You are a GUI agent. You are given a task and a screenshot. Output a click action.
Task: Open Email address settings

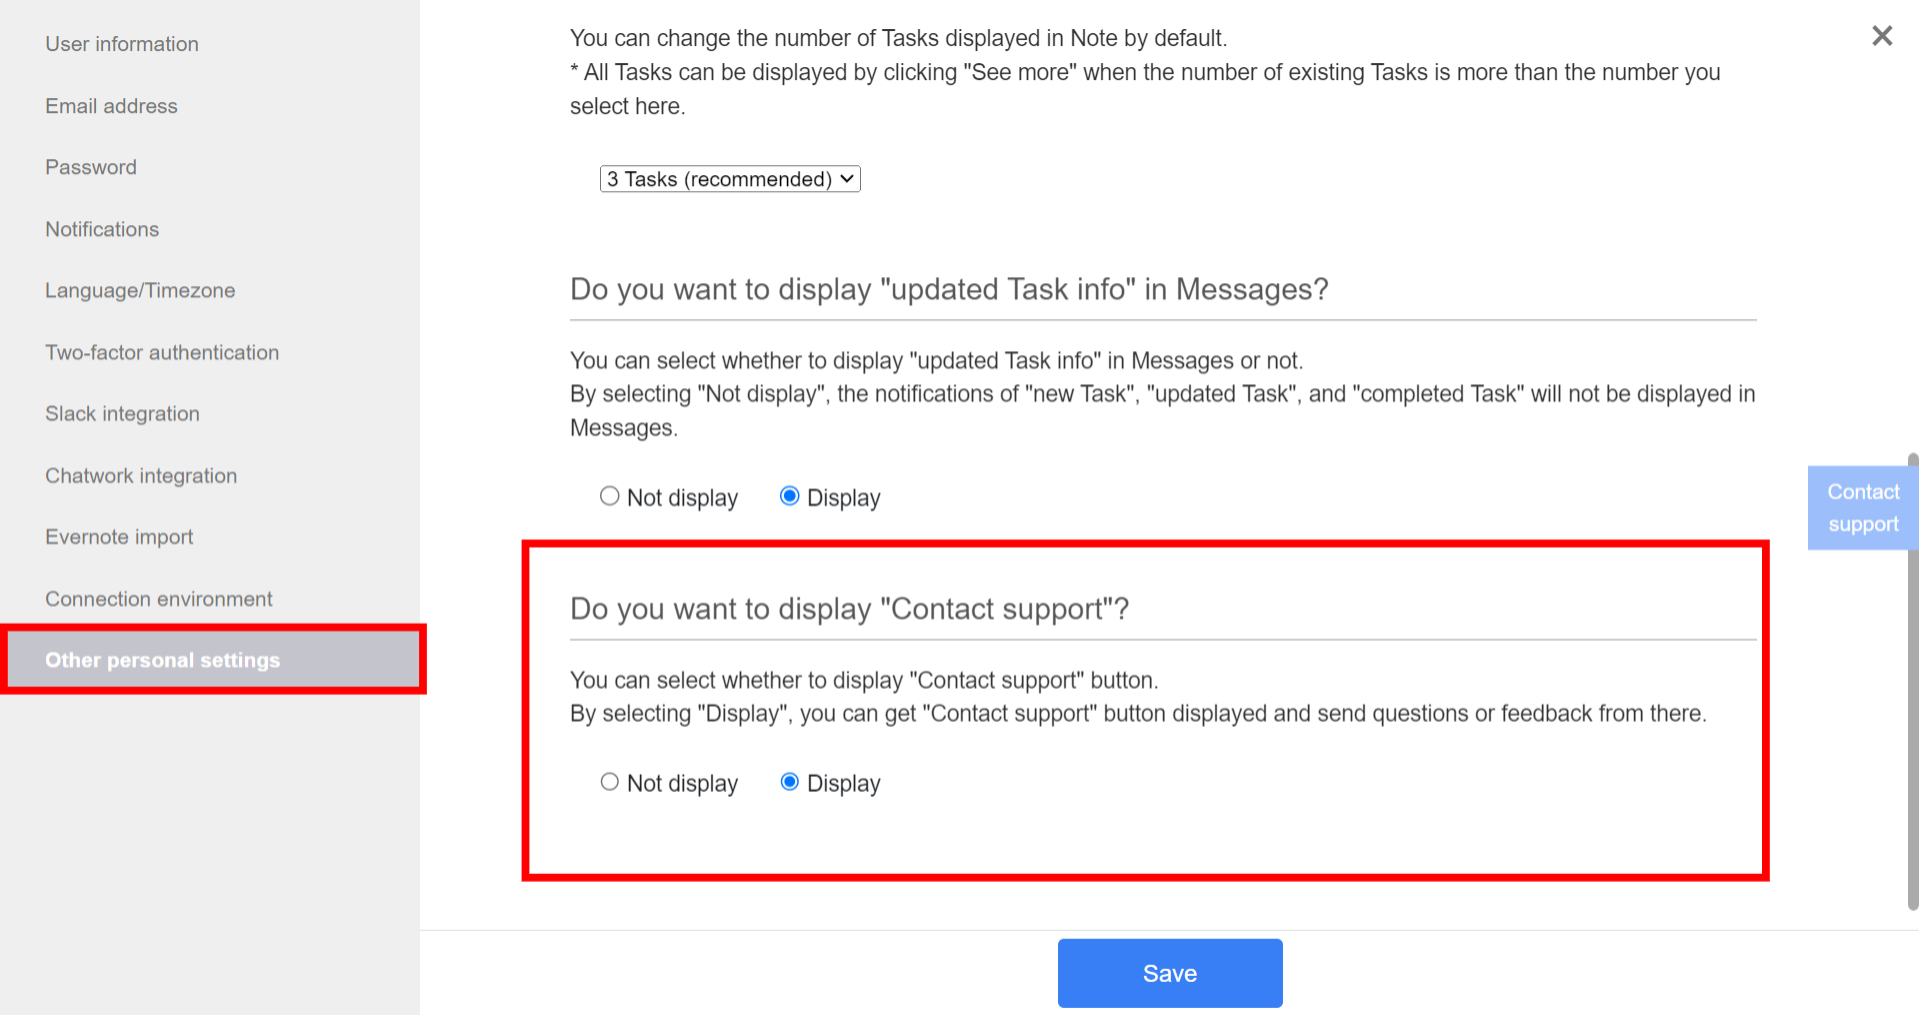[x=111, y=106]
